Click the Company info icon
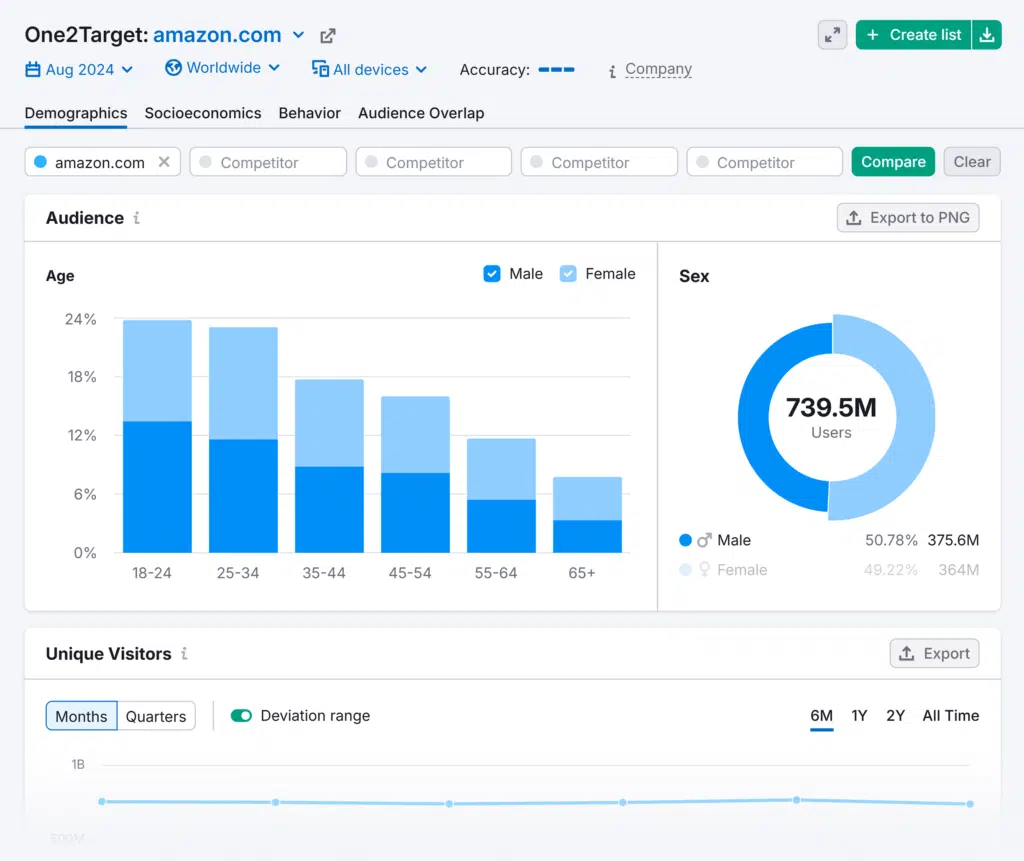 [x=612, y=71]
